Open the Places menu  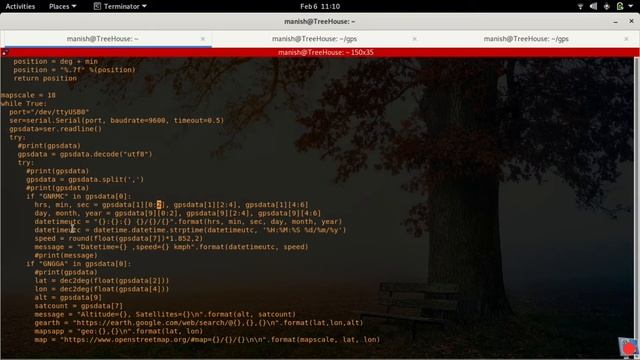pos(62,6)
